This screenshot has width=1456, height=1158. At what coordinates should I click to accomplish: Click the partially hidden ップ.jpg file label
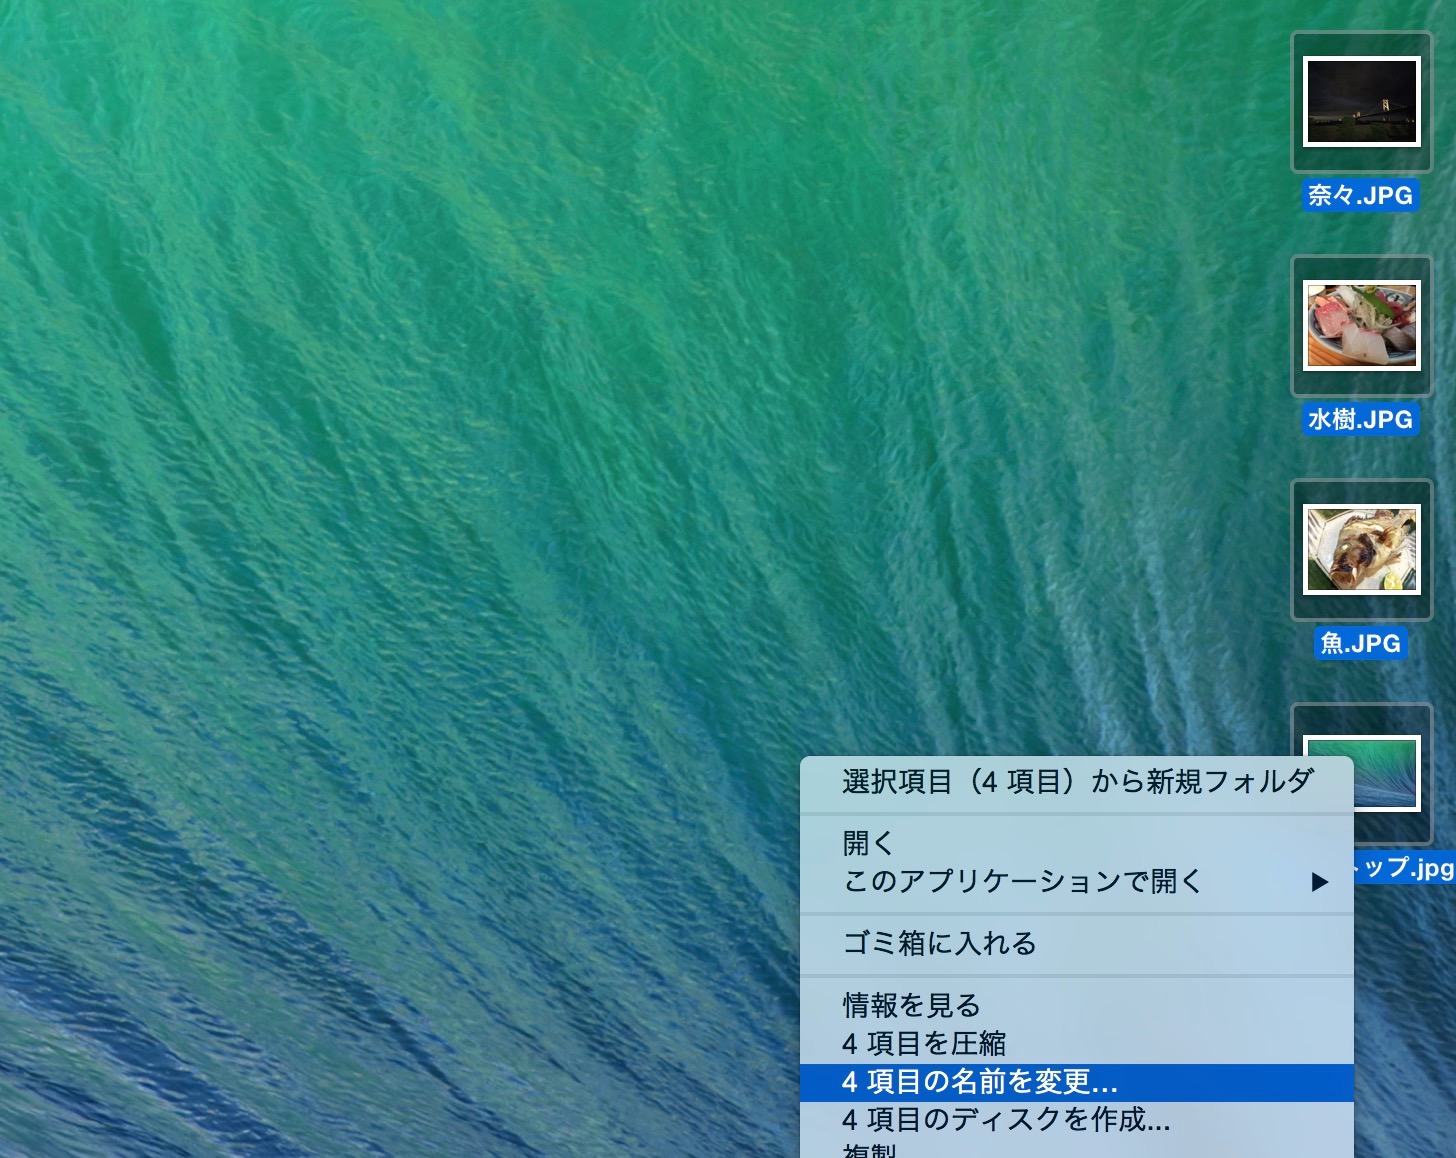tap(1404, 867)
